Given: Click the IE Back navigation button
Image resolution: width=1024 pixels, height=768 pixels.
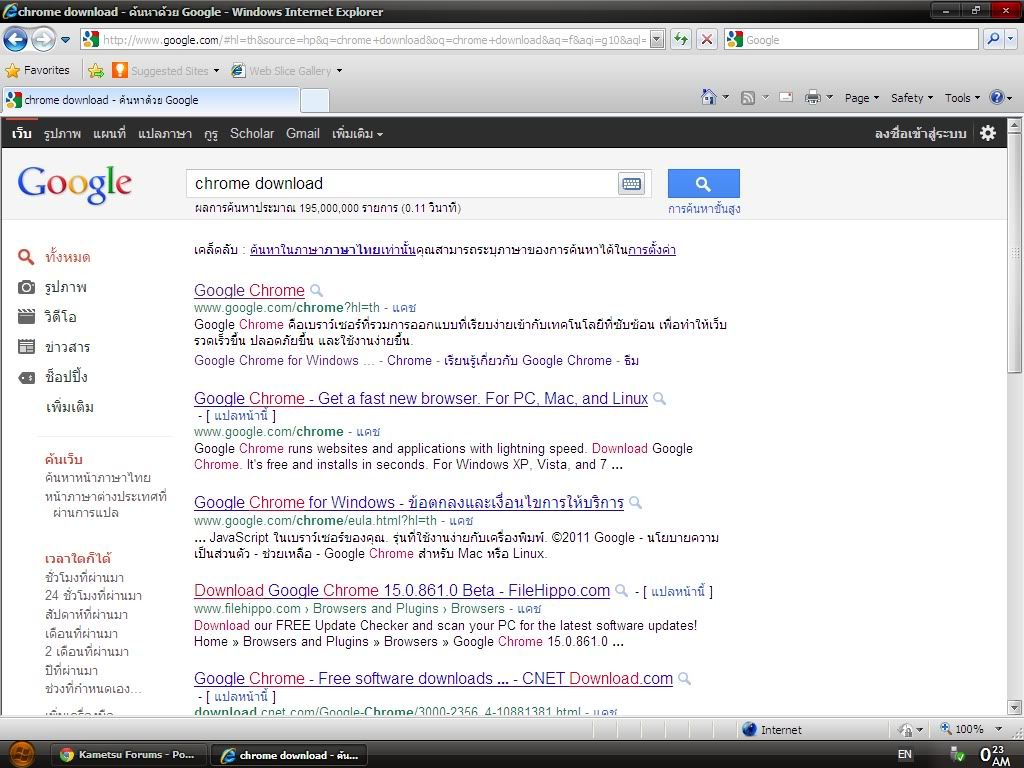Looking at the screenshot, I should (x=15, y=40).
